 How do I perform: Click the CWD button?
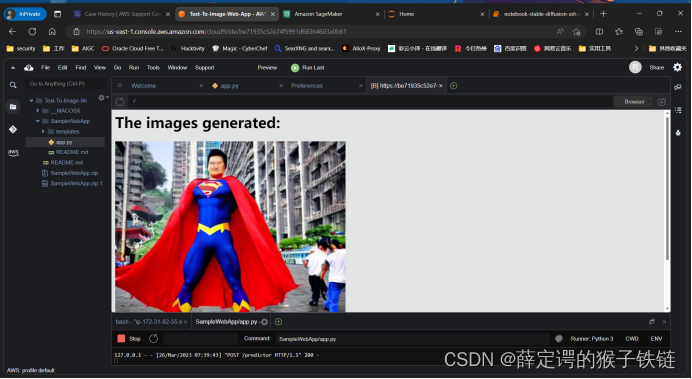tap(632, 339)
